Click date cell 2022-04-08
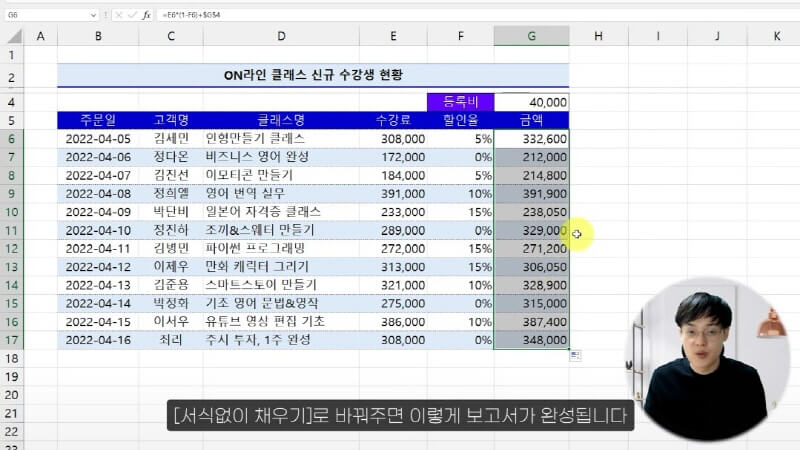Image resolution: width=800 pixels, height=450 pixels. point(98,194)
